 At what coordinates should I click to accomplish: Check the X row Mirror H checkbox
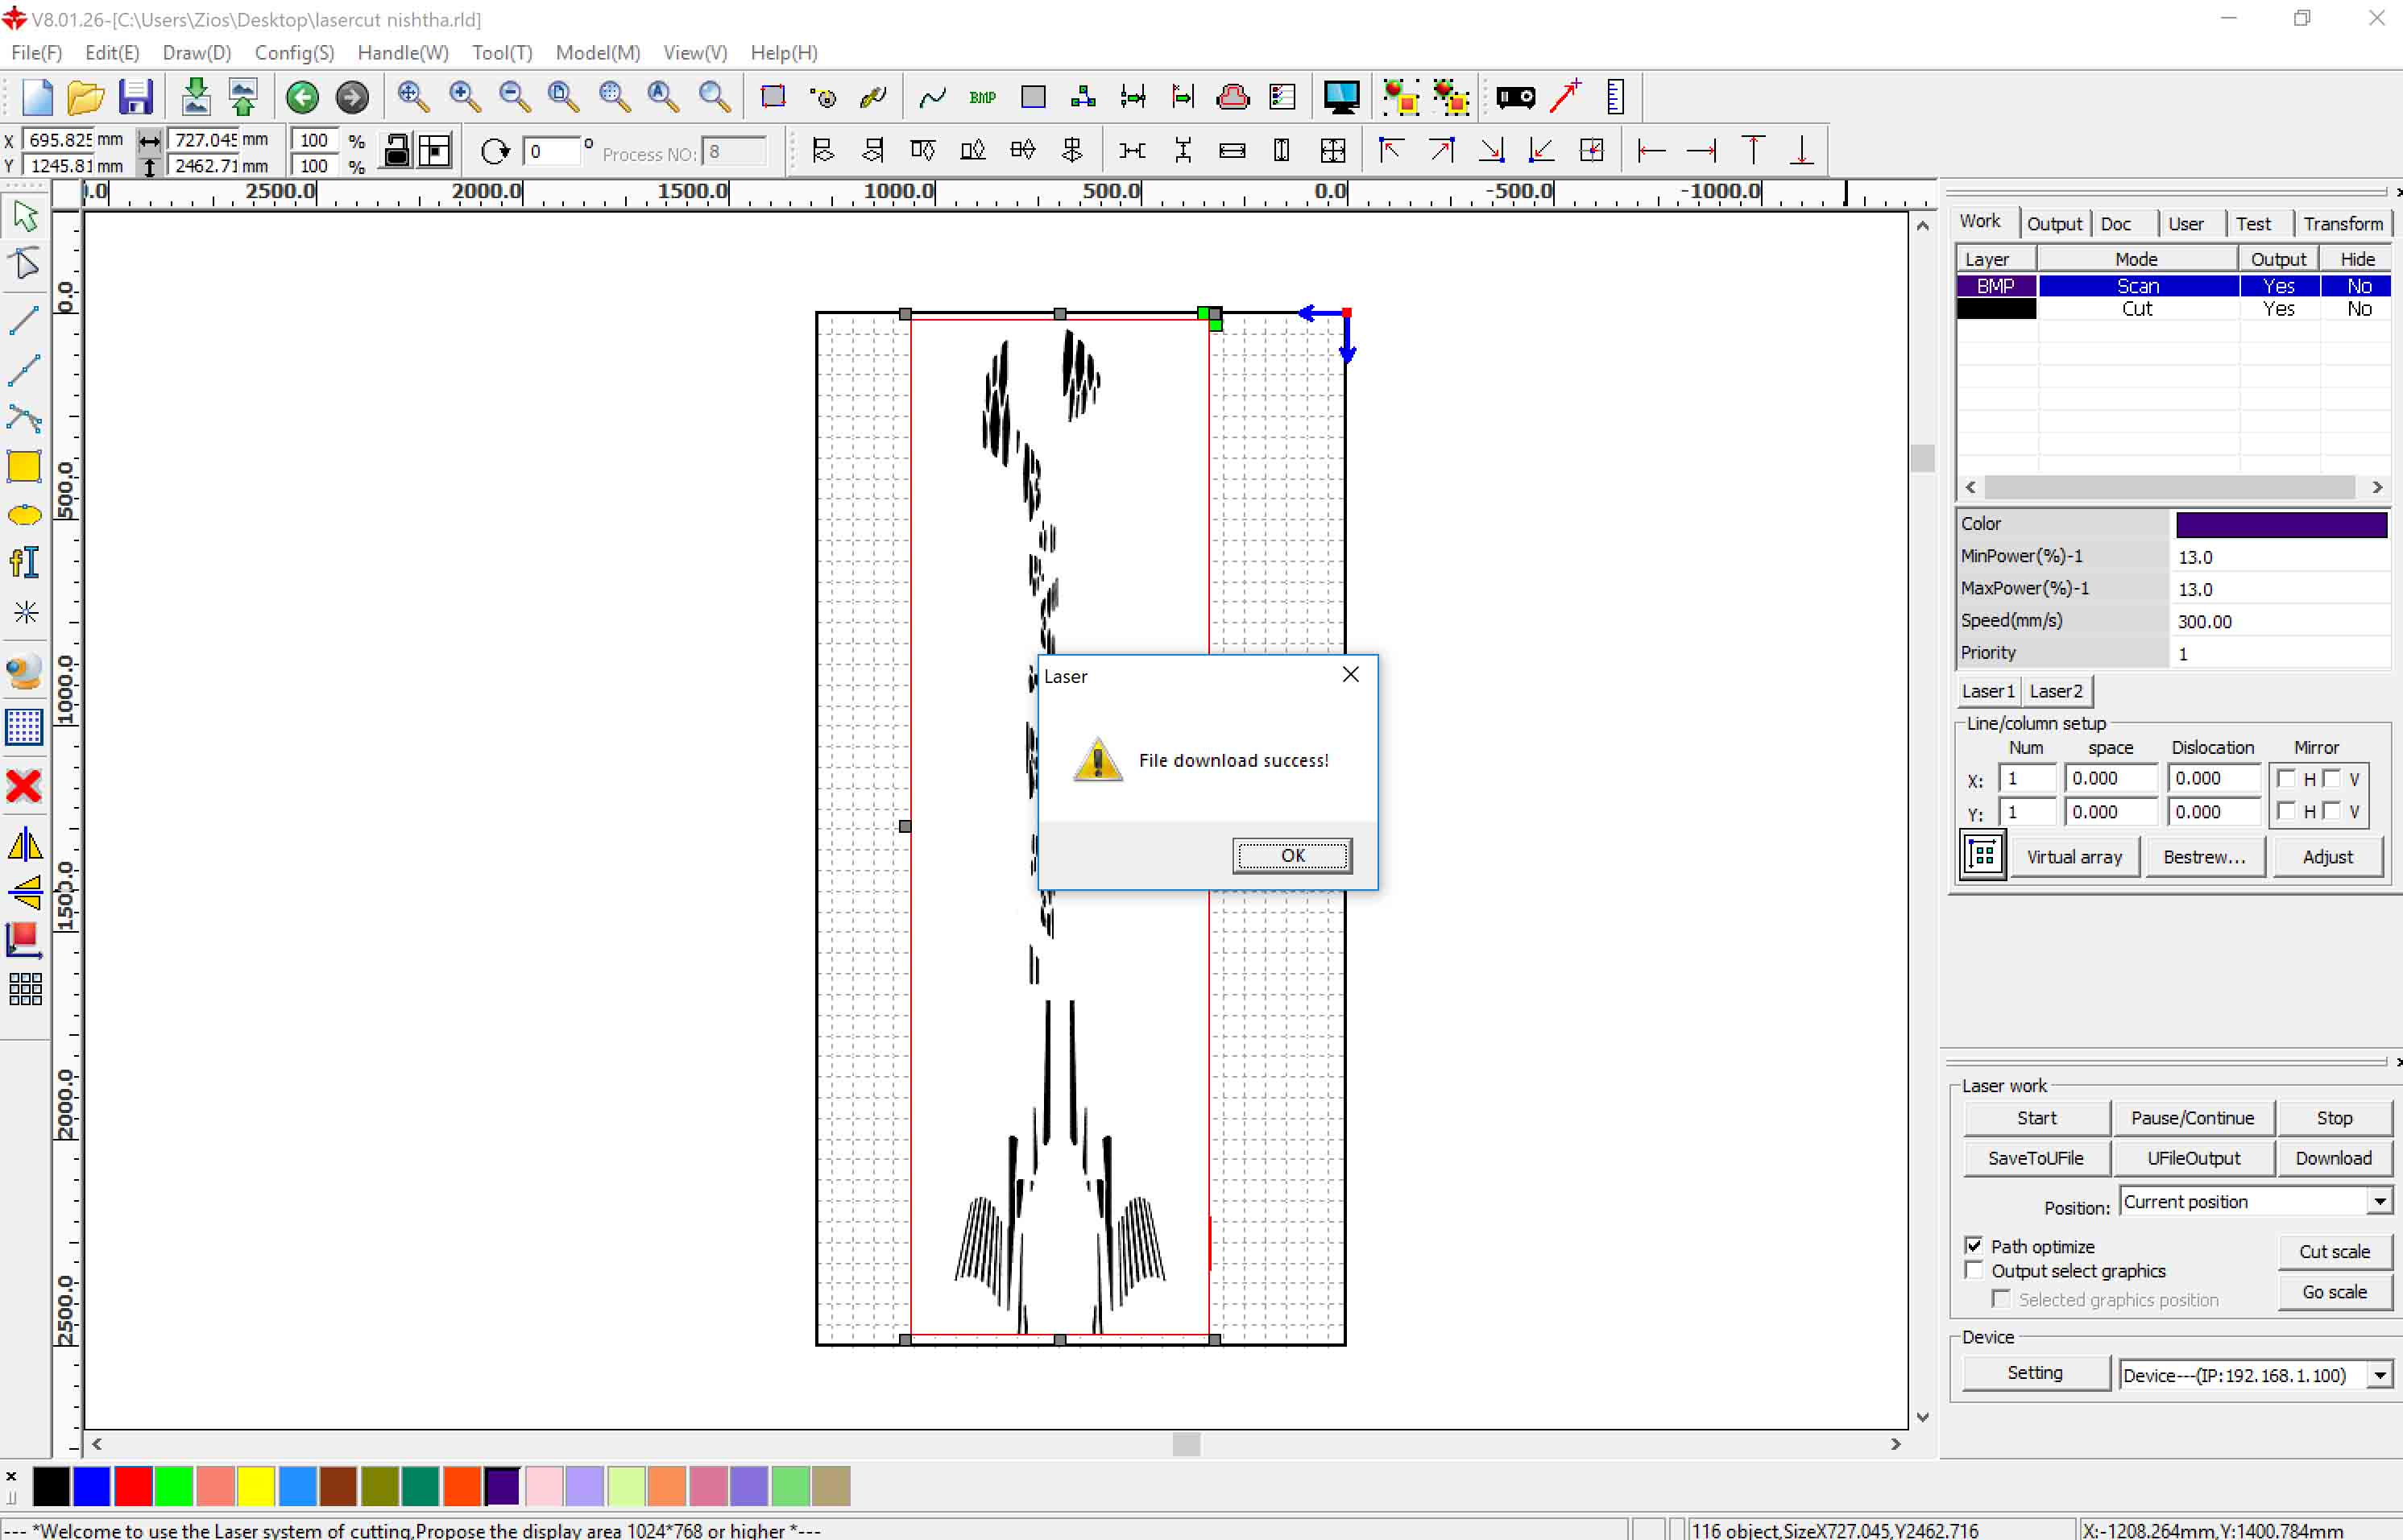tap(2286, 779)
